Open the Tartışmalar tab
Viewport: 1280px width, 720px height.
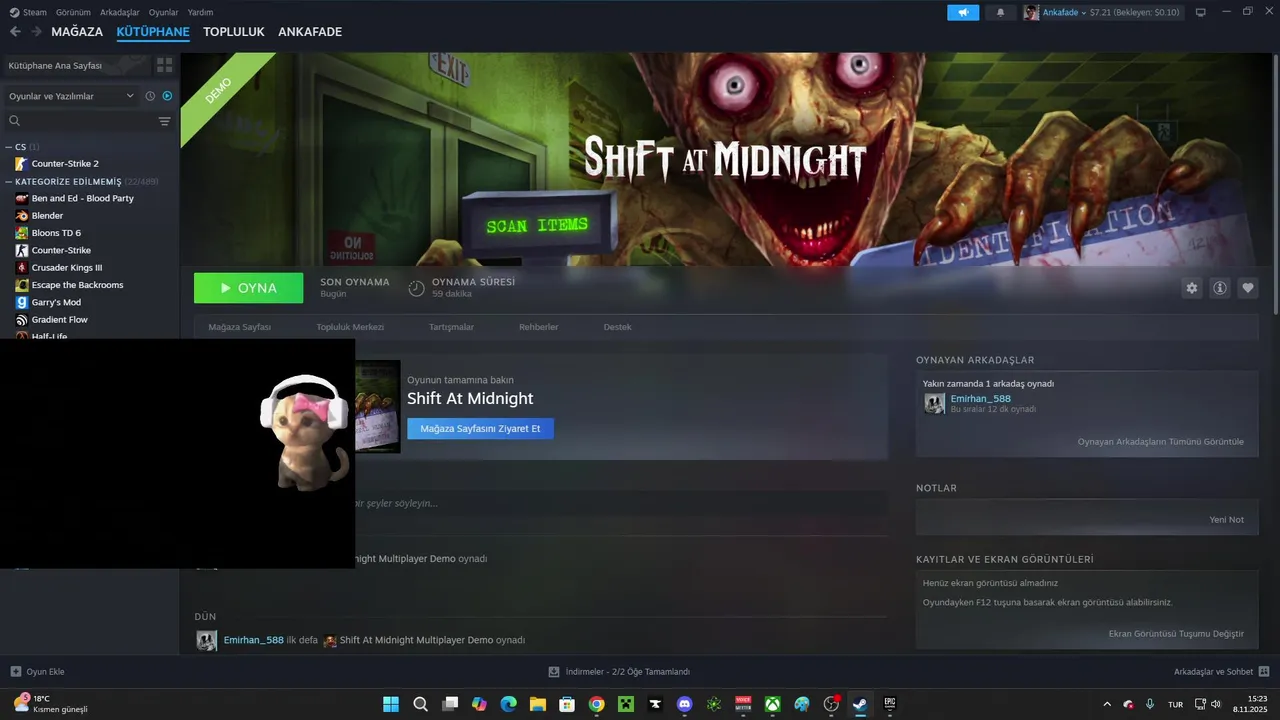(451, 327)
